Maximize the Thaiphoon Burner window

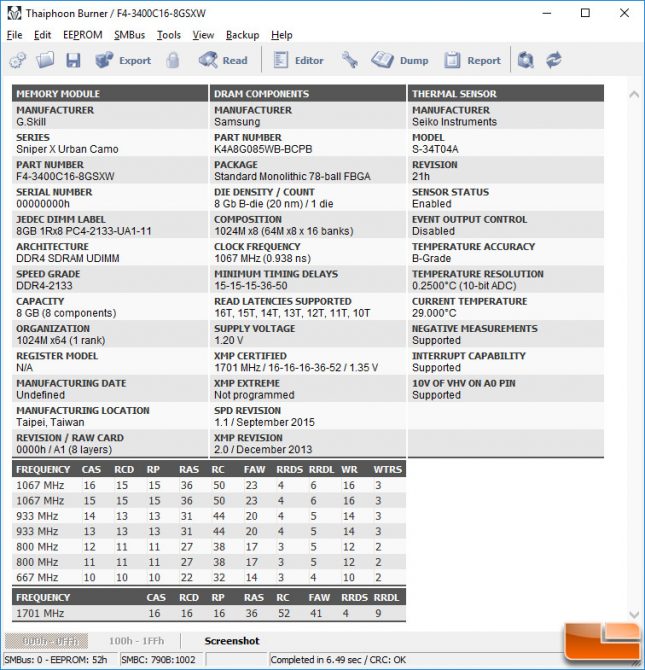pyautogui.click(x=585, y=13)
